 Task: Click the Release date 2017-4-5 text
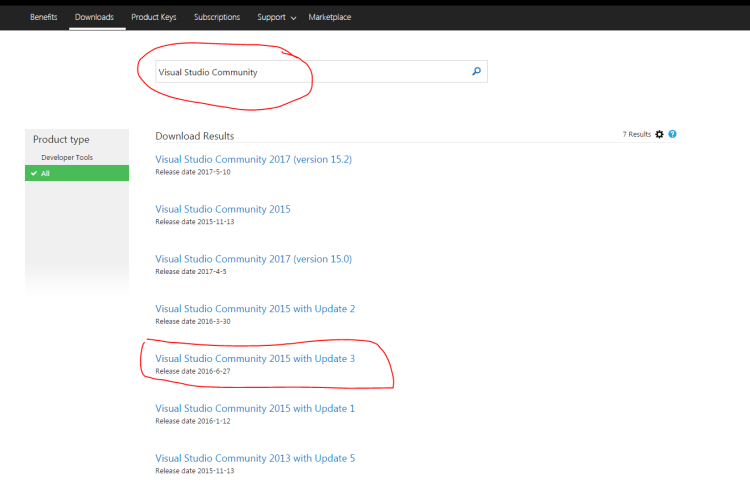click(191, 272)
